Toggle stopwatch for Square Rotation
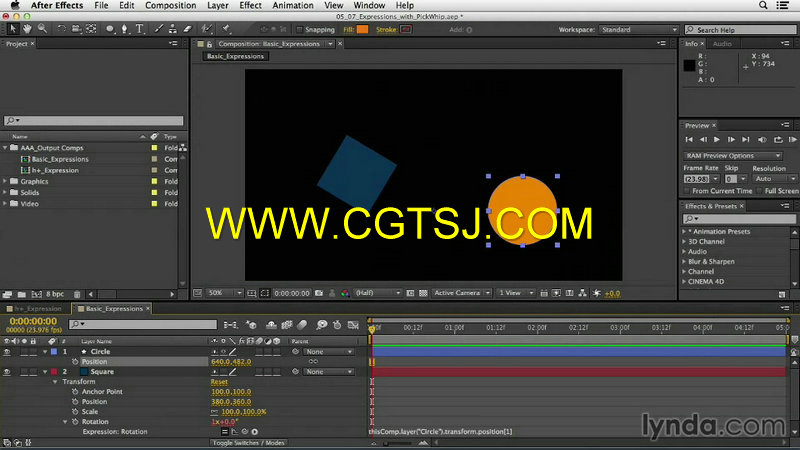The image size is (800, 450). click(75, 422)
